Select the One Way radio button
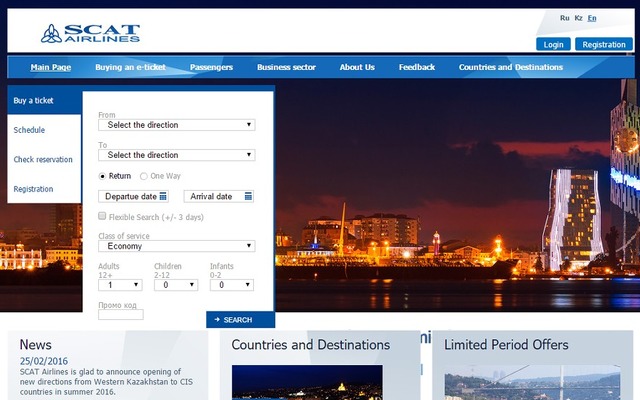 [144, 176]
